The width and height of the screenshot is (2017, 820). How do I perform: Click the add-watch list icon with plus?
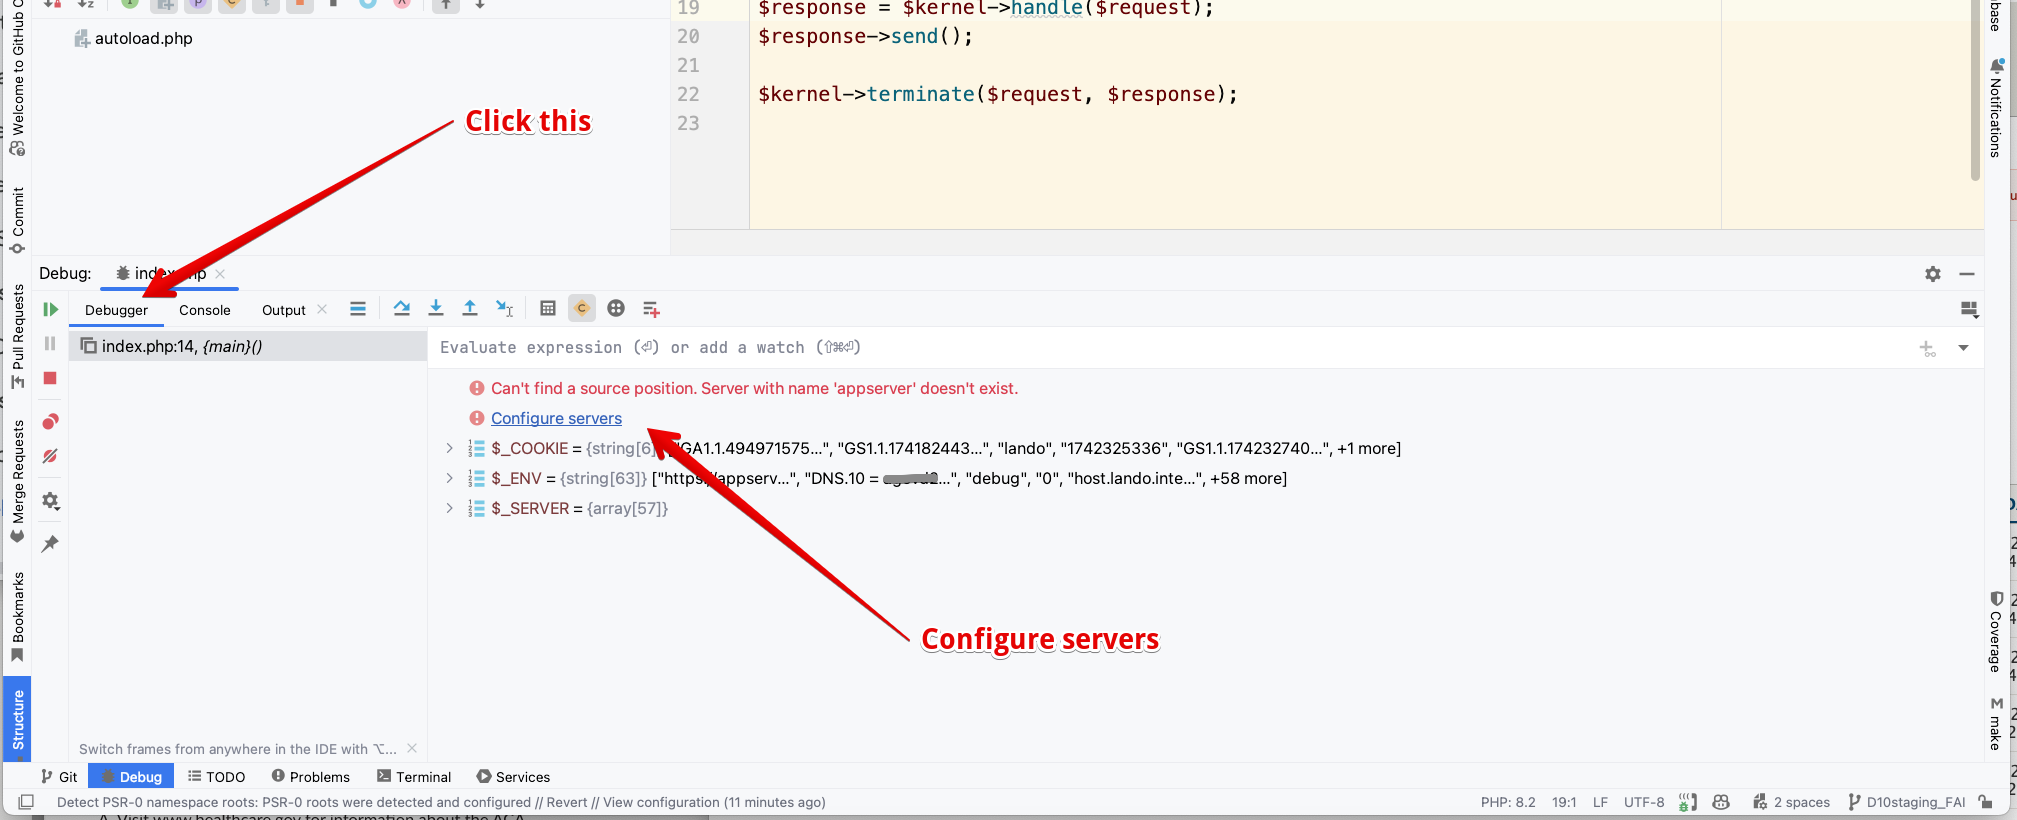click(x=651, y=309)
